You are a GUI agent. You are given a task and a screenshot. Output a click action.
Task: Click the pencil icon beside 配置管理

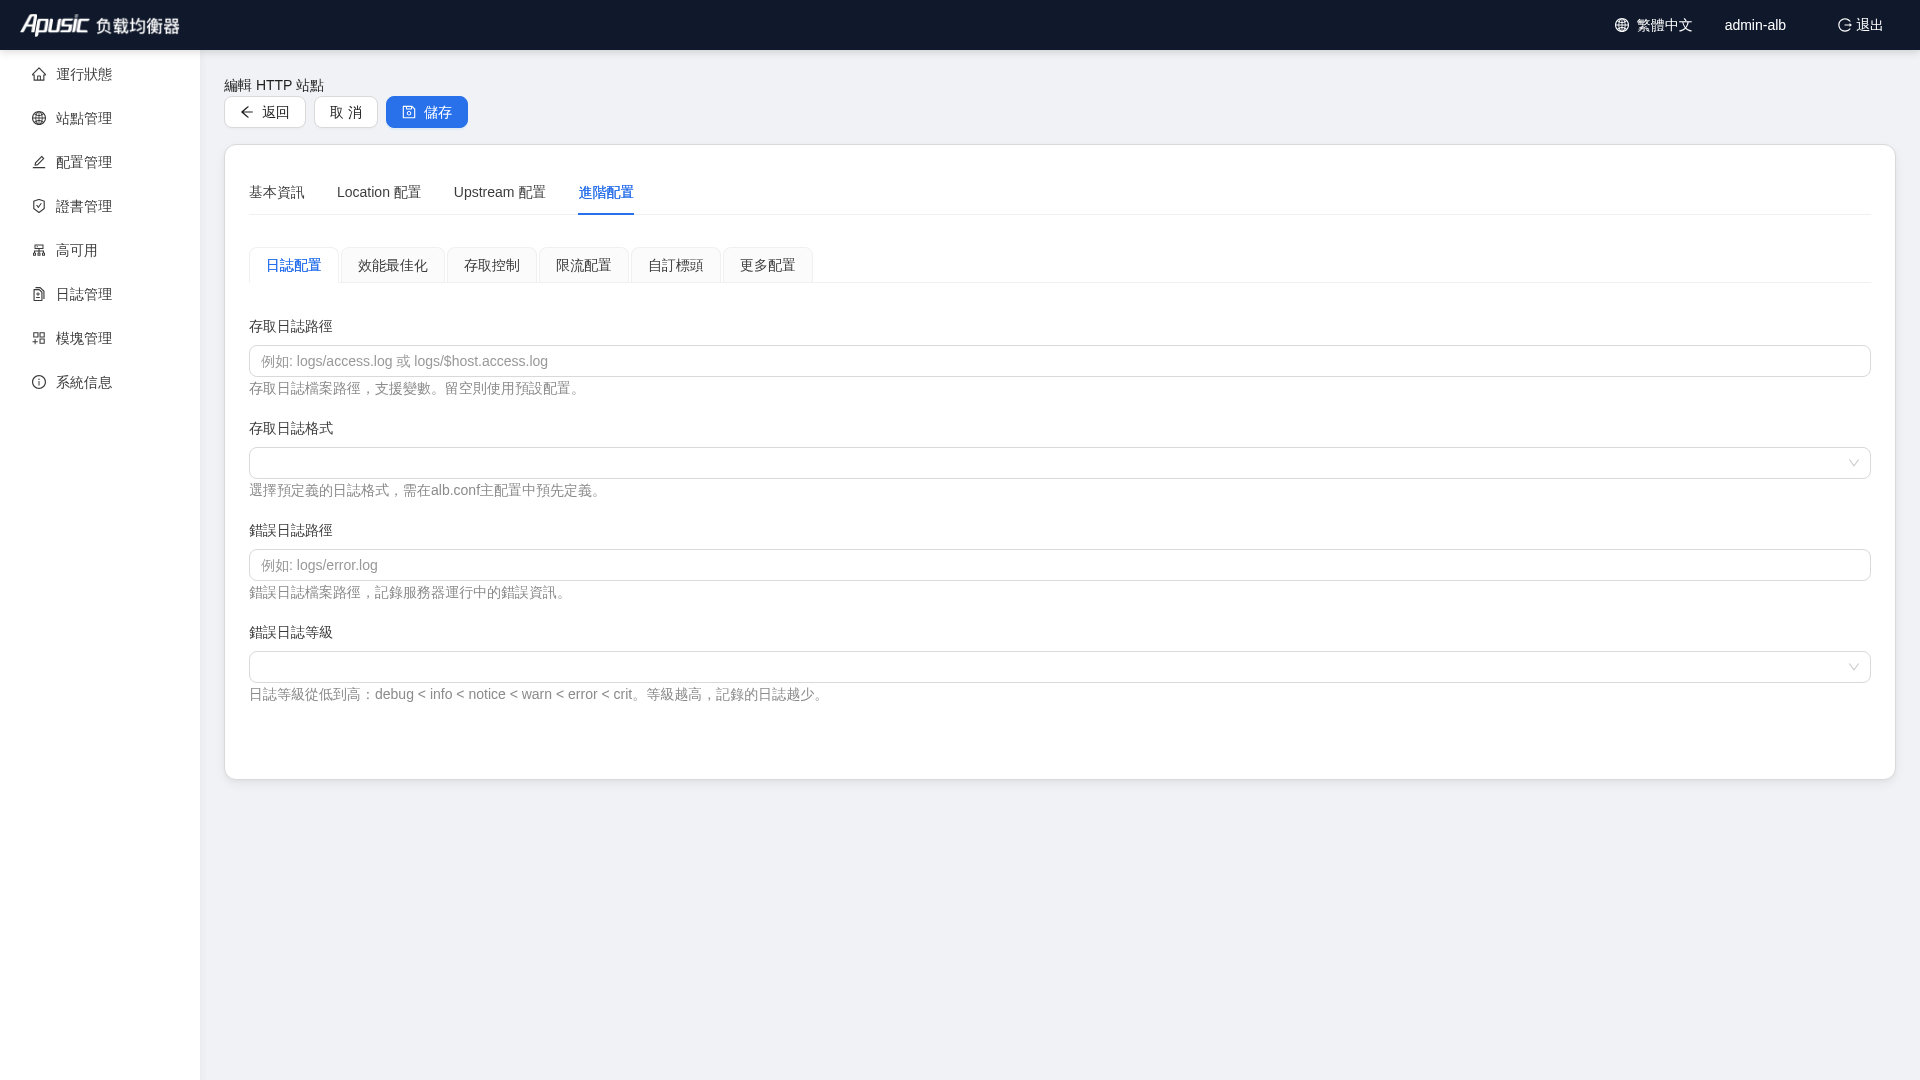pos(39,162)
